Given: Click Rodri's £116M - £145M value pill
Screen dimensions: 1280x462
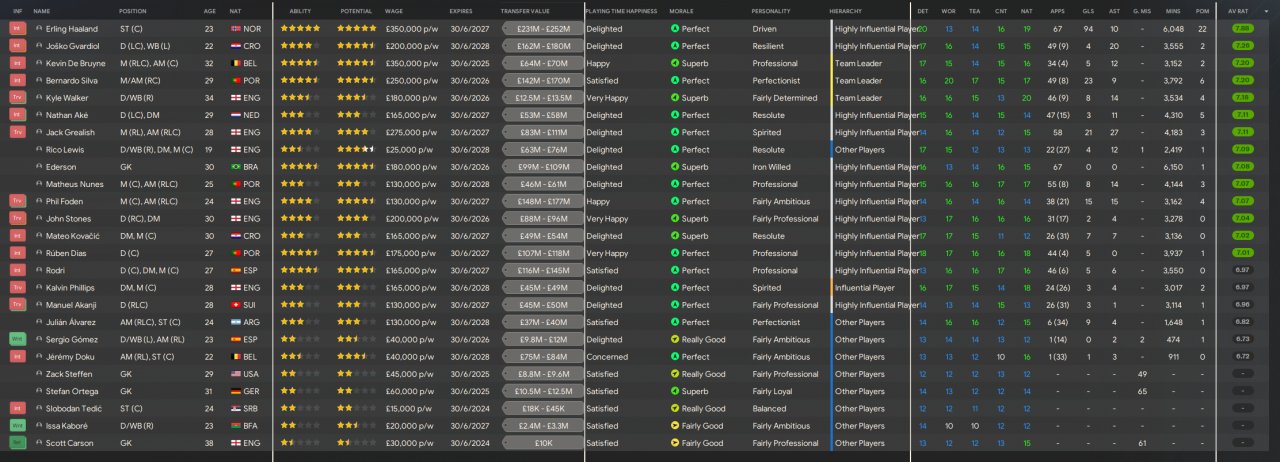Looking at the screenshot, I should [x=543, y=270].
